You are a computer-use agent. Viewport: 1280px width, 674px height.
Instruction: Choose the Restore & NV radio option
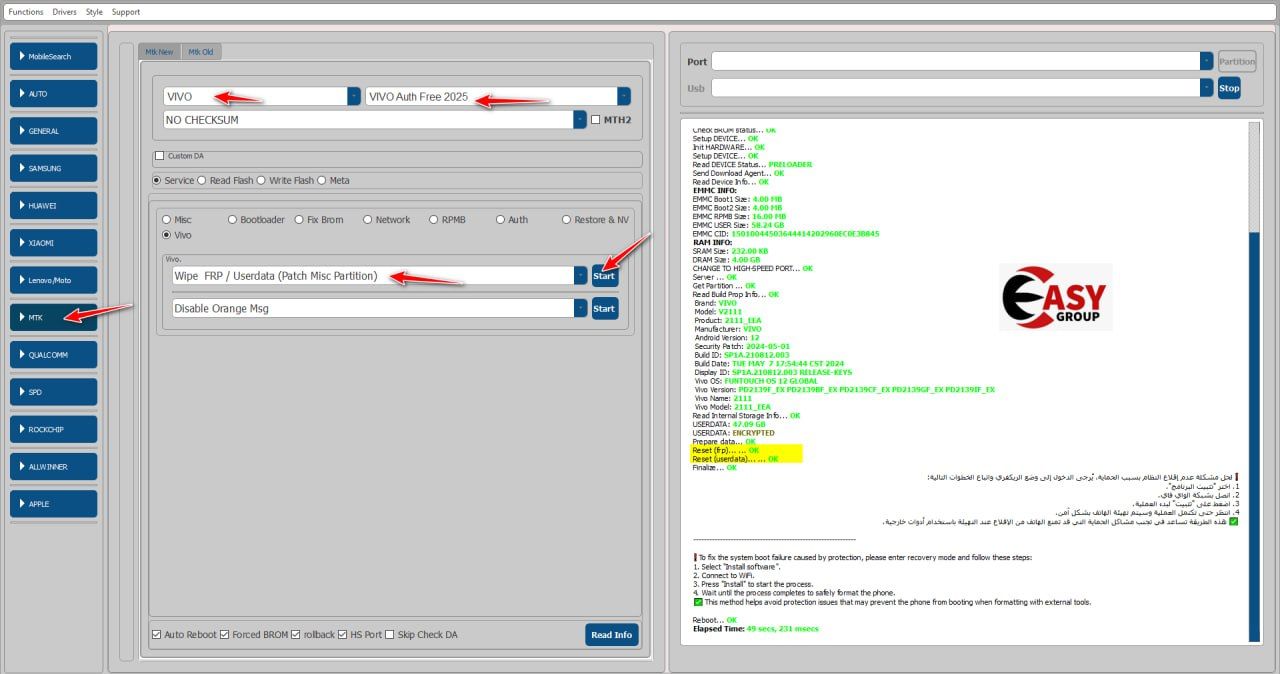567,220
